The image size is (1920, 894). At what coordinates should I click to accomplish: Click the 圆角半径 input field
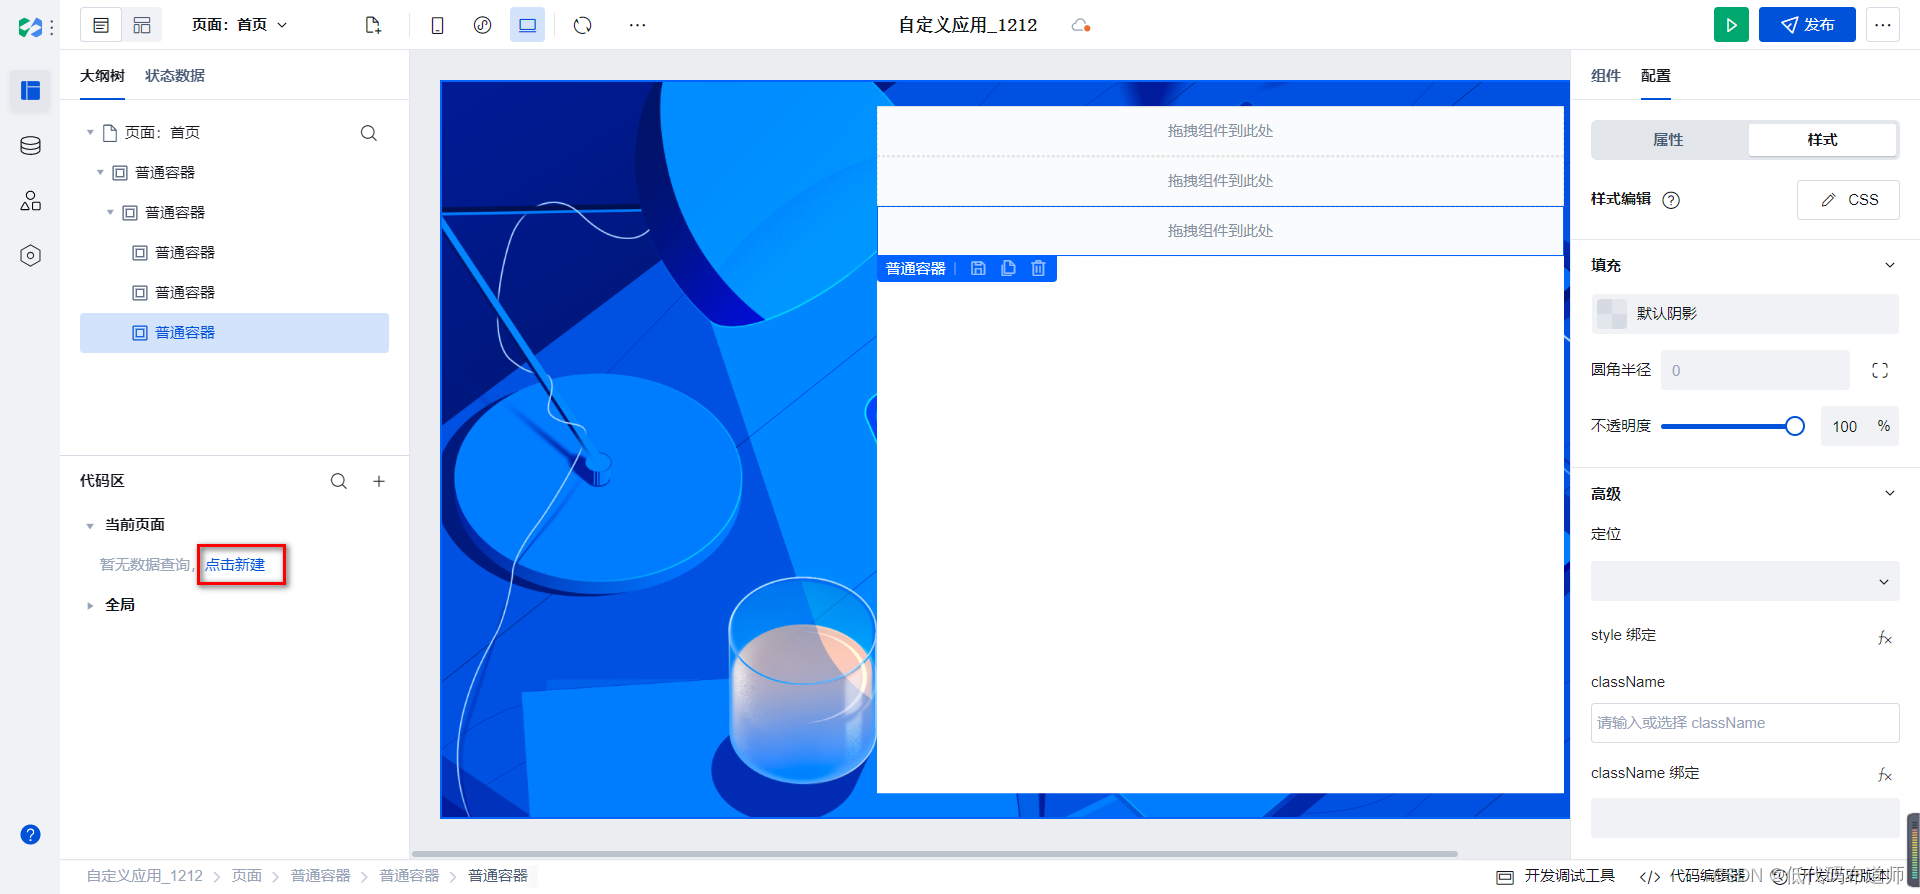click(1755, 370)
